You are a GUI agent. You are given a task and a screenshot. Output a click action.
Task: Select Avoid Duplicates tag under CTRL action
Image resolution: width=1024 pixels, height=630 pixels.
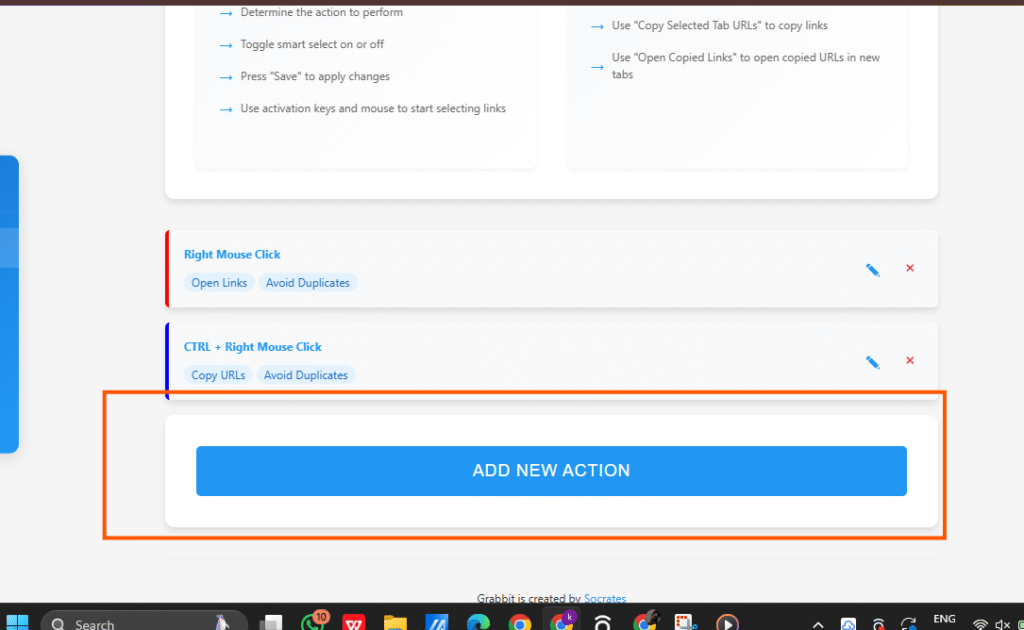pyautogui.click(x=306, y=375)
